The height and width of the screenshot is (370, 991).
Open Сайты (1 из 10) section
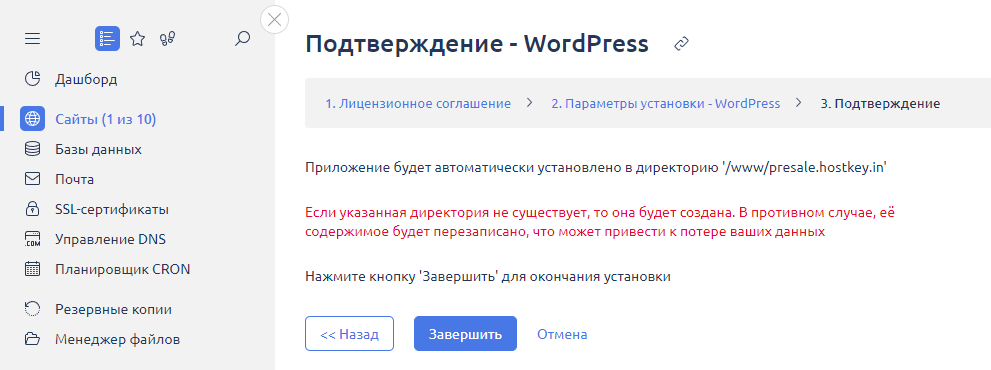106,119
